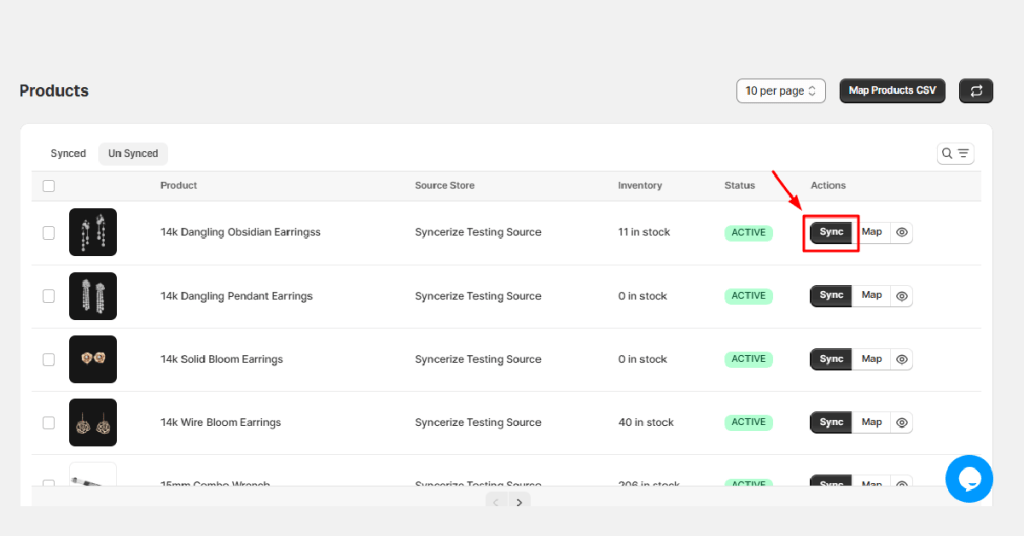This screenshot has width=1024, height=536.
Task: Sync the 14k Wire Bloom Earrings product
Action: click(x=831, y=422)
